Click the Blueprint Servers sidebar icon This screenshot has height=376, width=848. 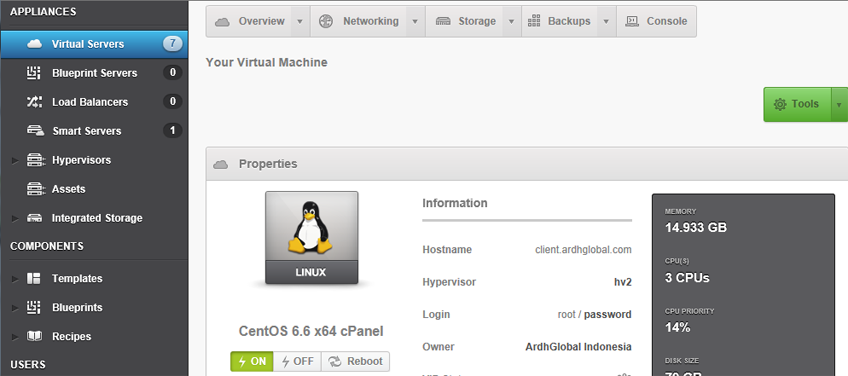click(34, 73)
